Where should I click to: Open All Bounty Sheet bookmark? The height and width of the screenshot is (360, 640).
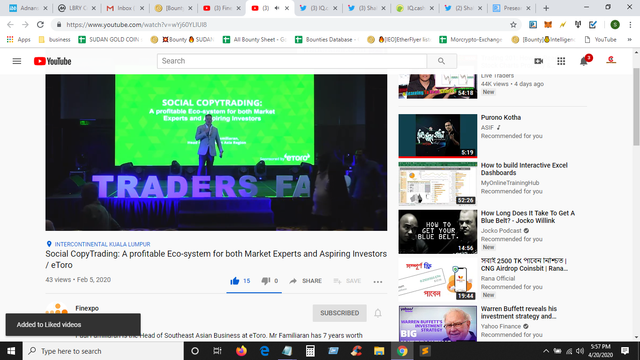(x=254, y=40)
